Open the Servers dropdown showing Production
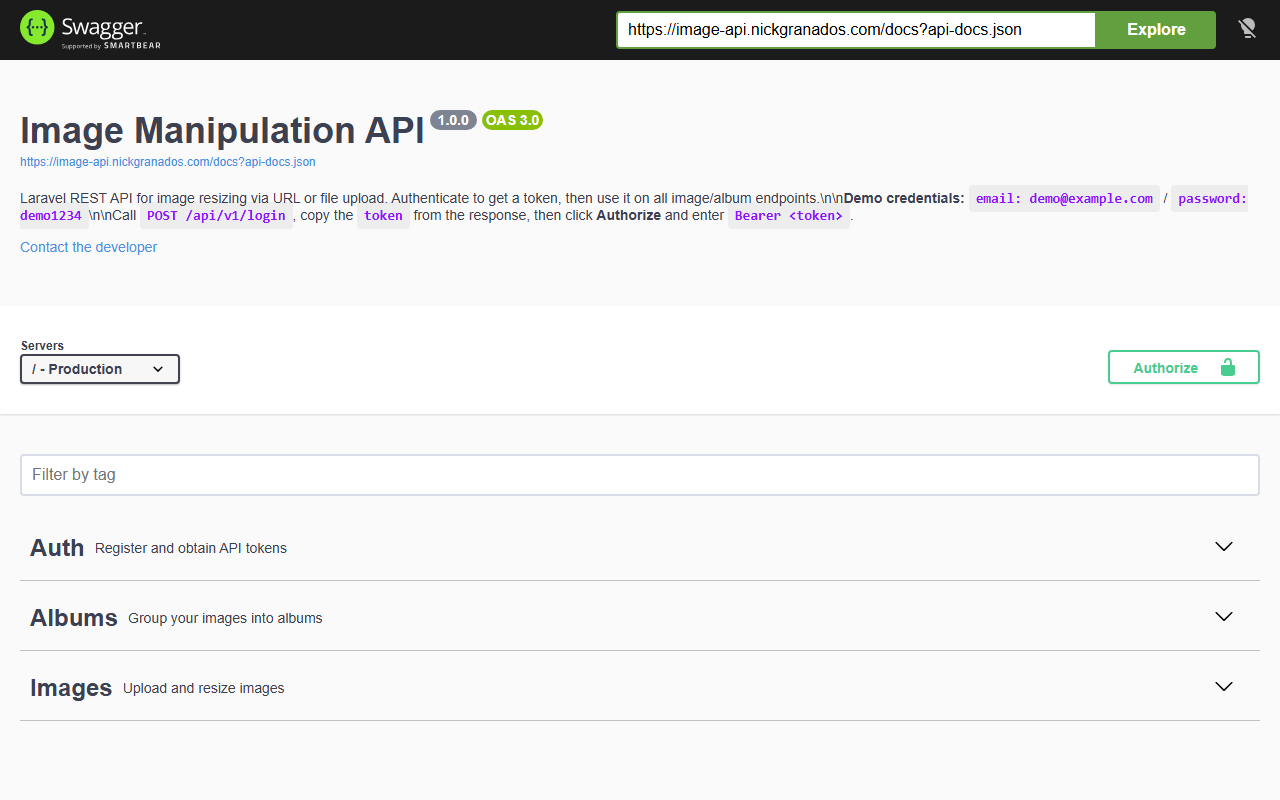The width and height of the screenshot is (1280, 800). [x=100, y=369]
